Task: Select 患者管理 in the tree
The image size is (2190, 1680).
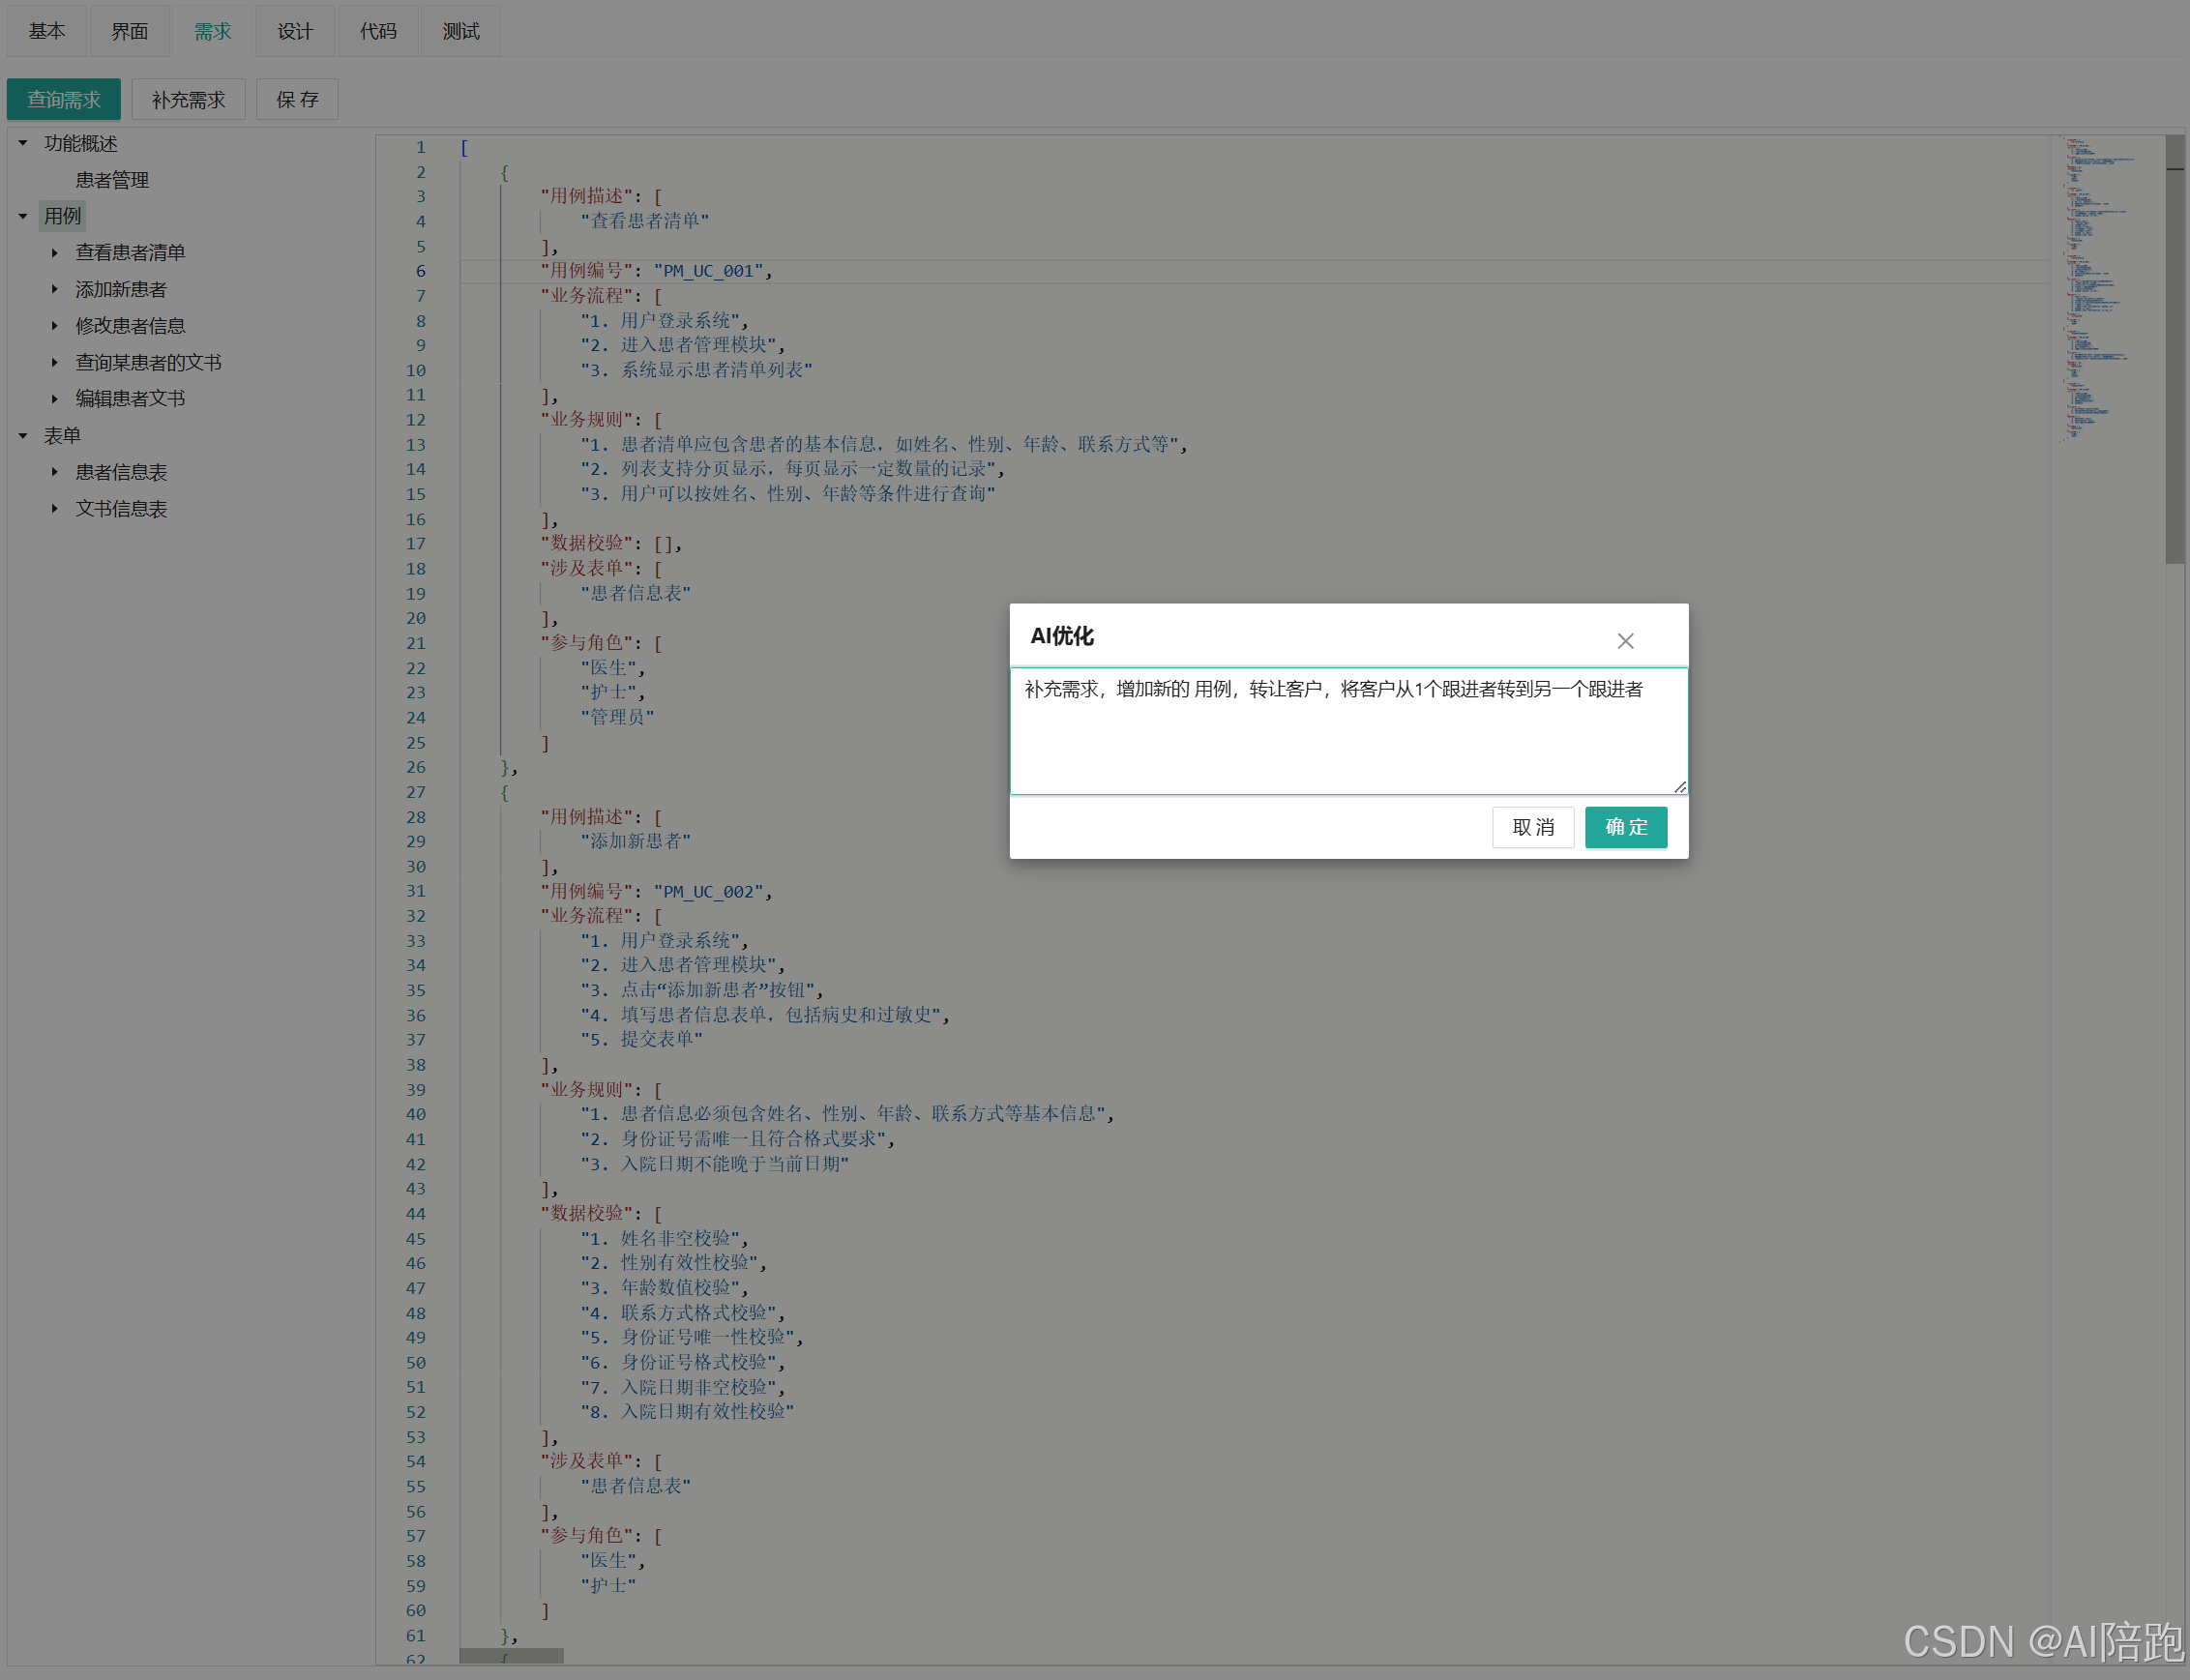Action: click(x=112, y=180)
